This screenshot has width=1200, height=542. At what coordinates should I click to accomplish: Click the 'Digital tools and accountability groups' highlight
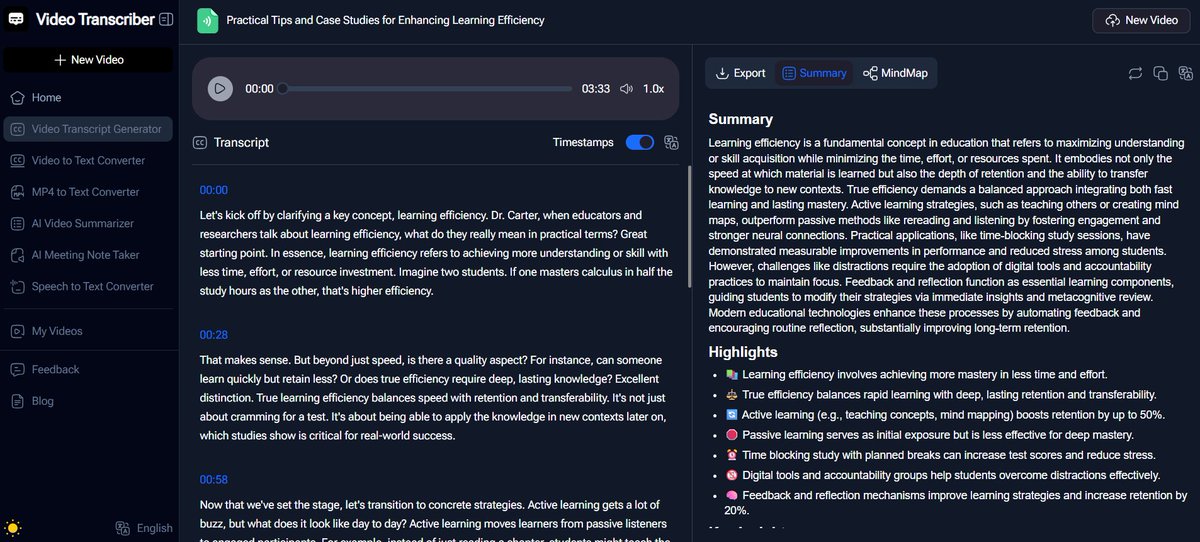coord(942,475)
